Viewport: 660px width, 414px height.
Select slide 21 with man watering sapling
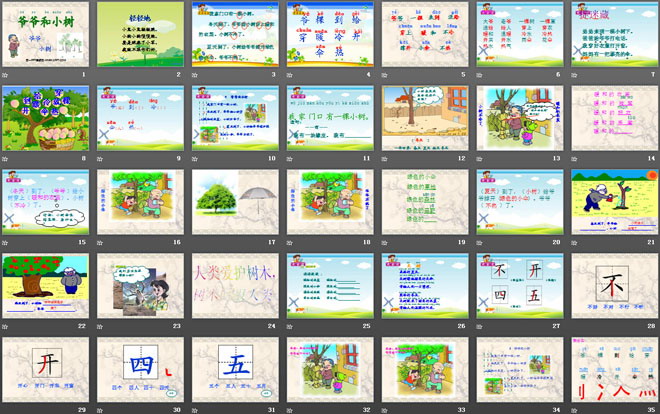point(615,202)
